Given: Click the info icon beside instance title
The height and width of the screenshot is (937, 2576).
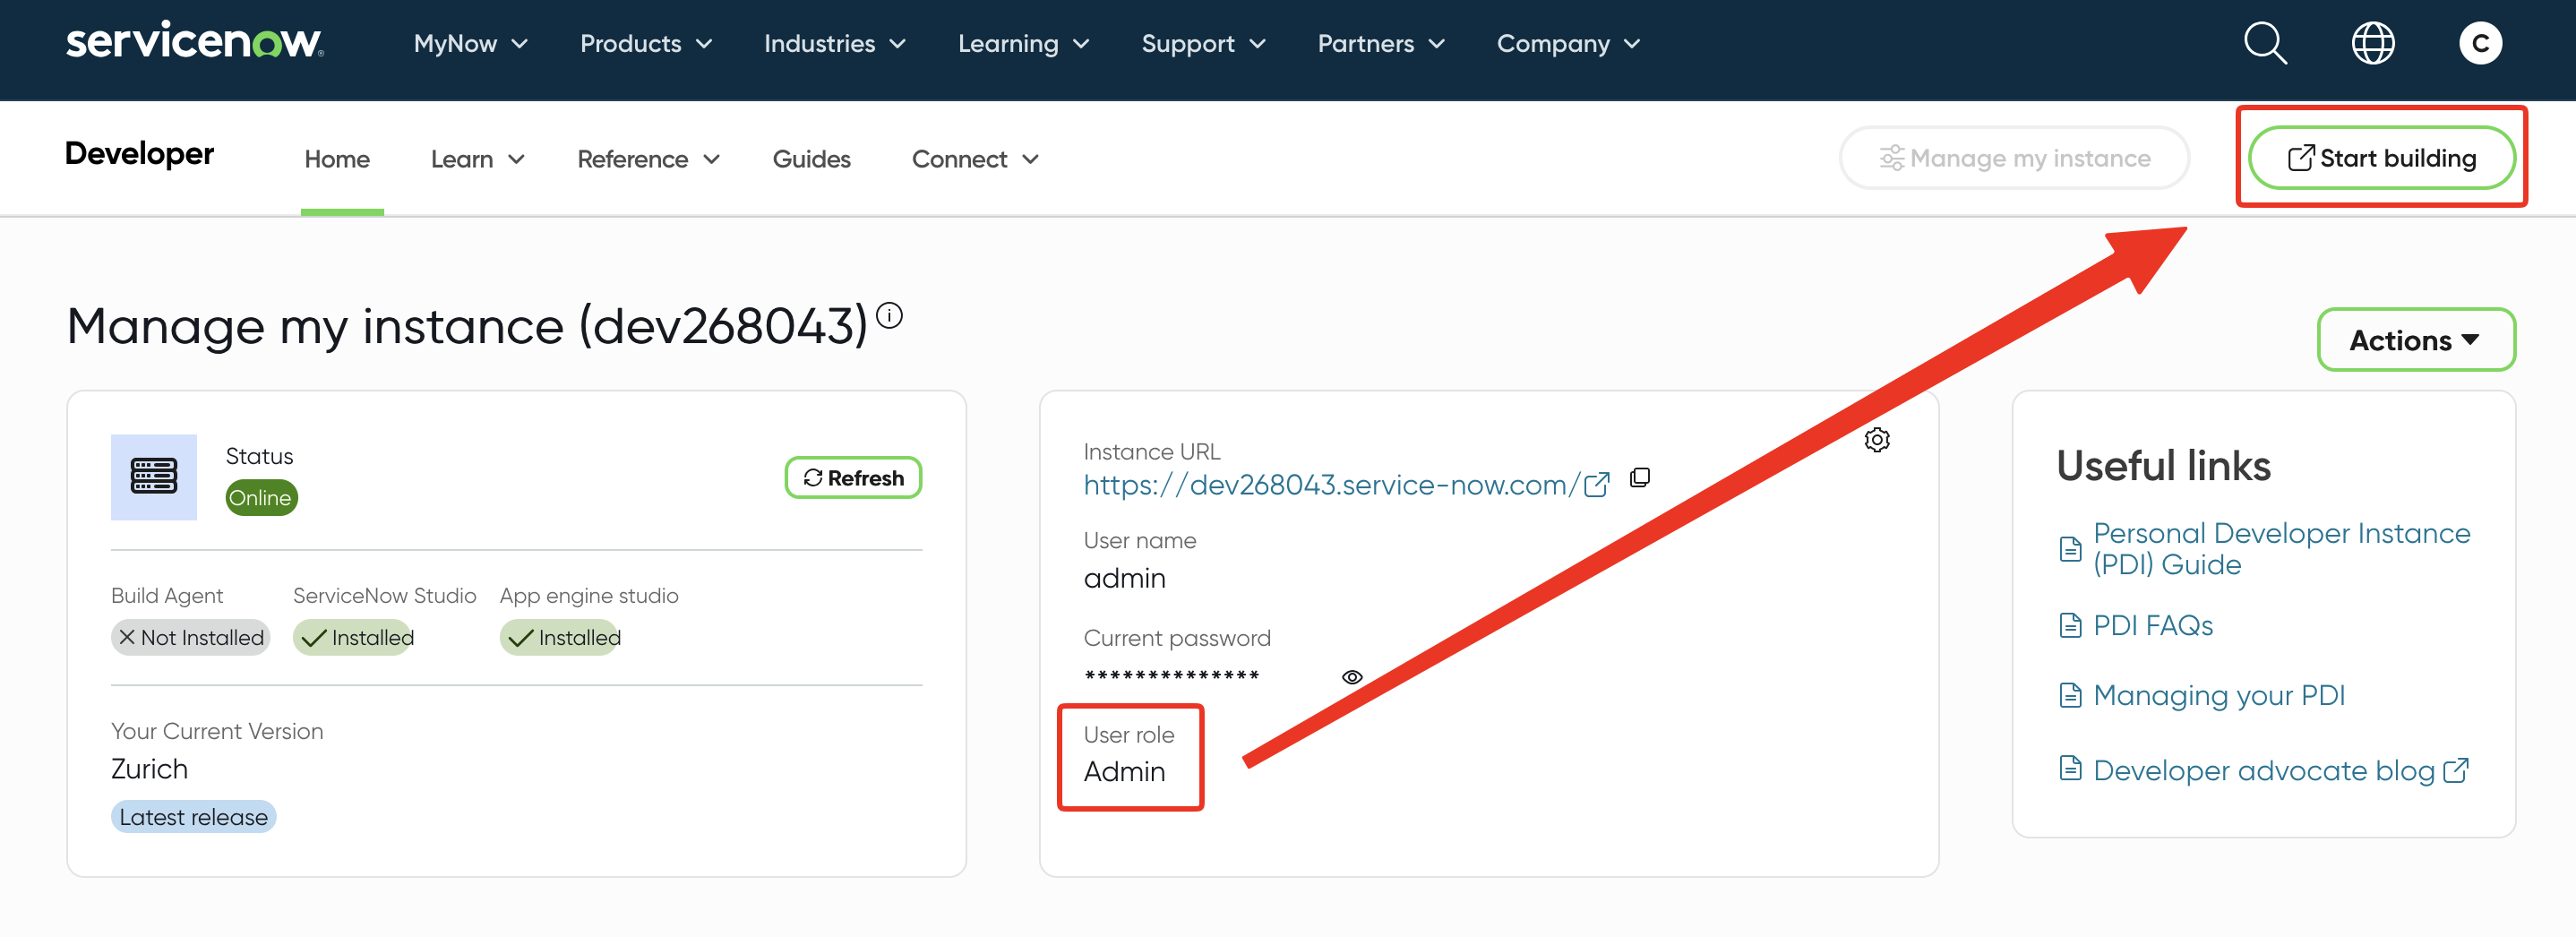Looking at the screenshot, I should click(889, 316).
